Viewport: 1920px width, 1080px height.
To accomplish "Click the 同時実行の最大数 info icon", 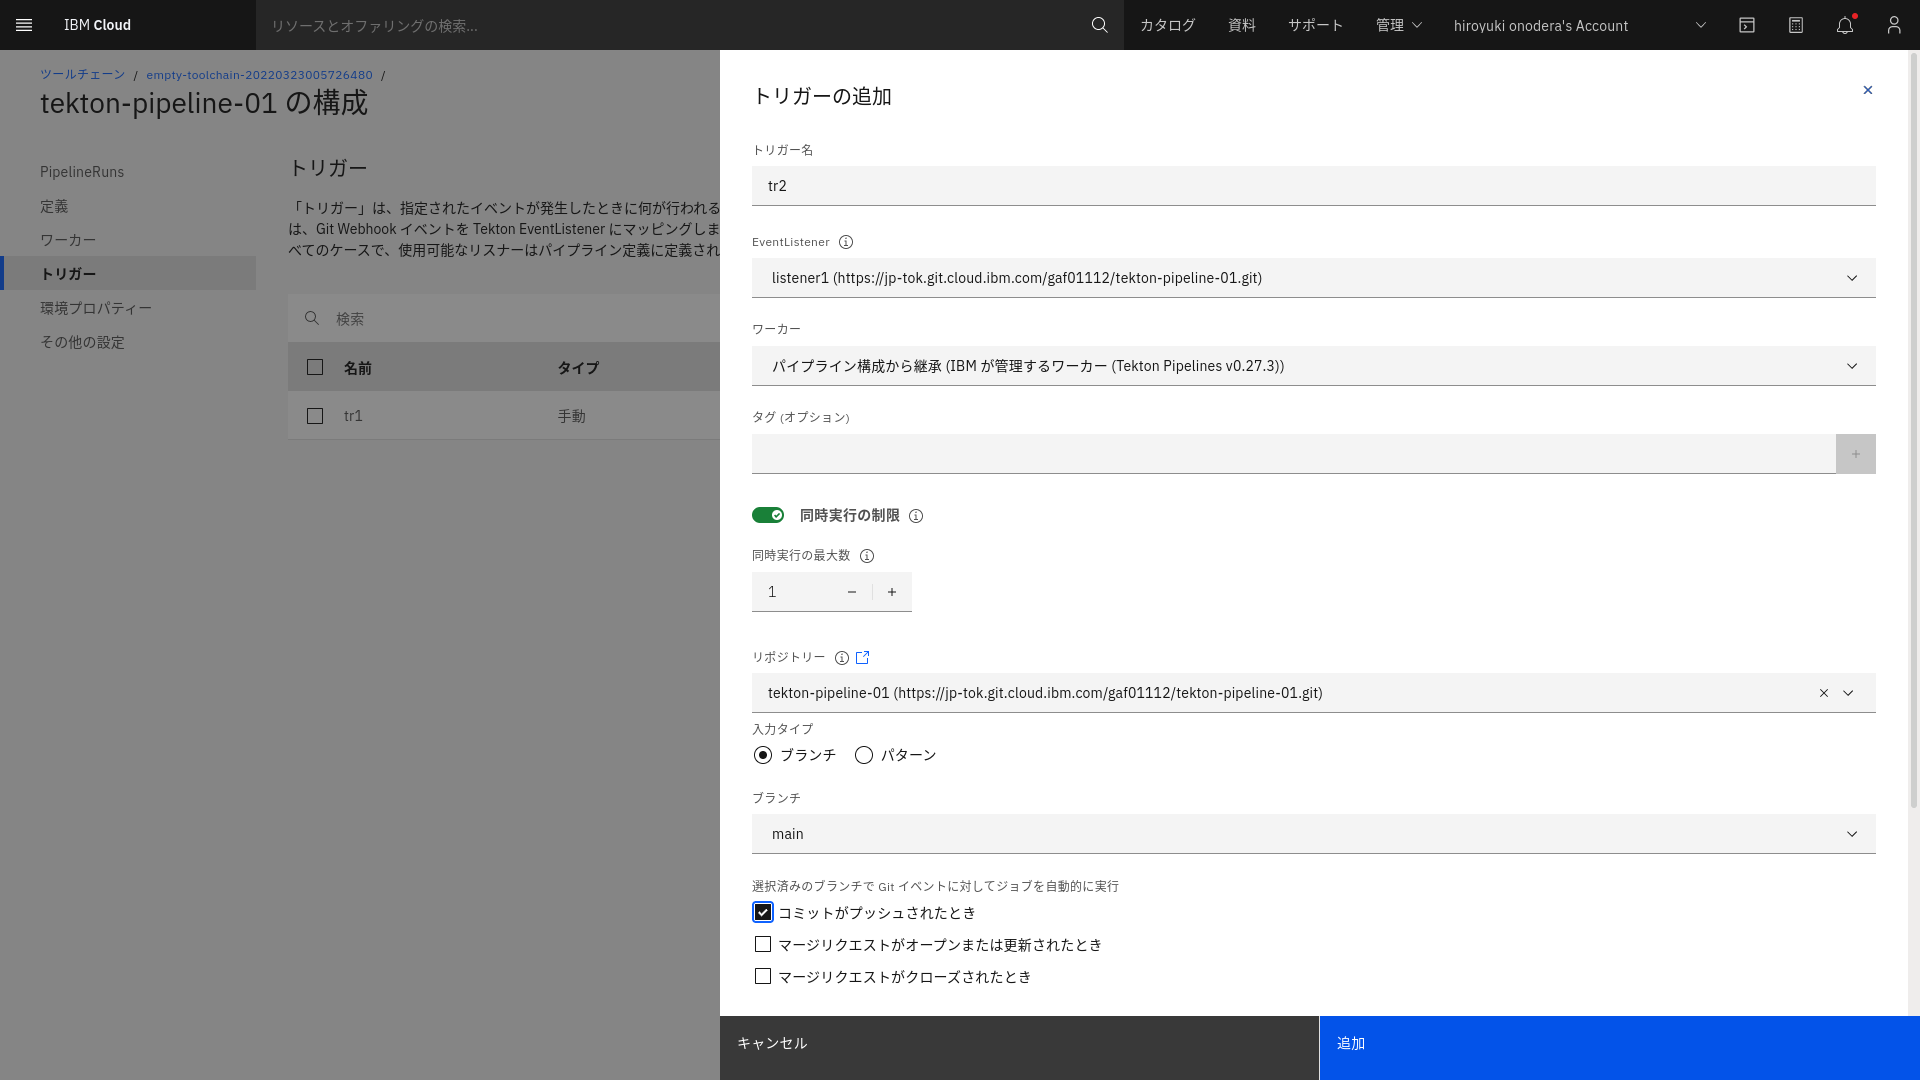I will [x=866, y=555].
